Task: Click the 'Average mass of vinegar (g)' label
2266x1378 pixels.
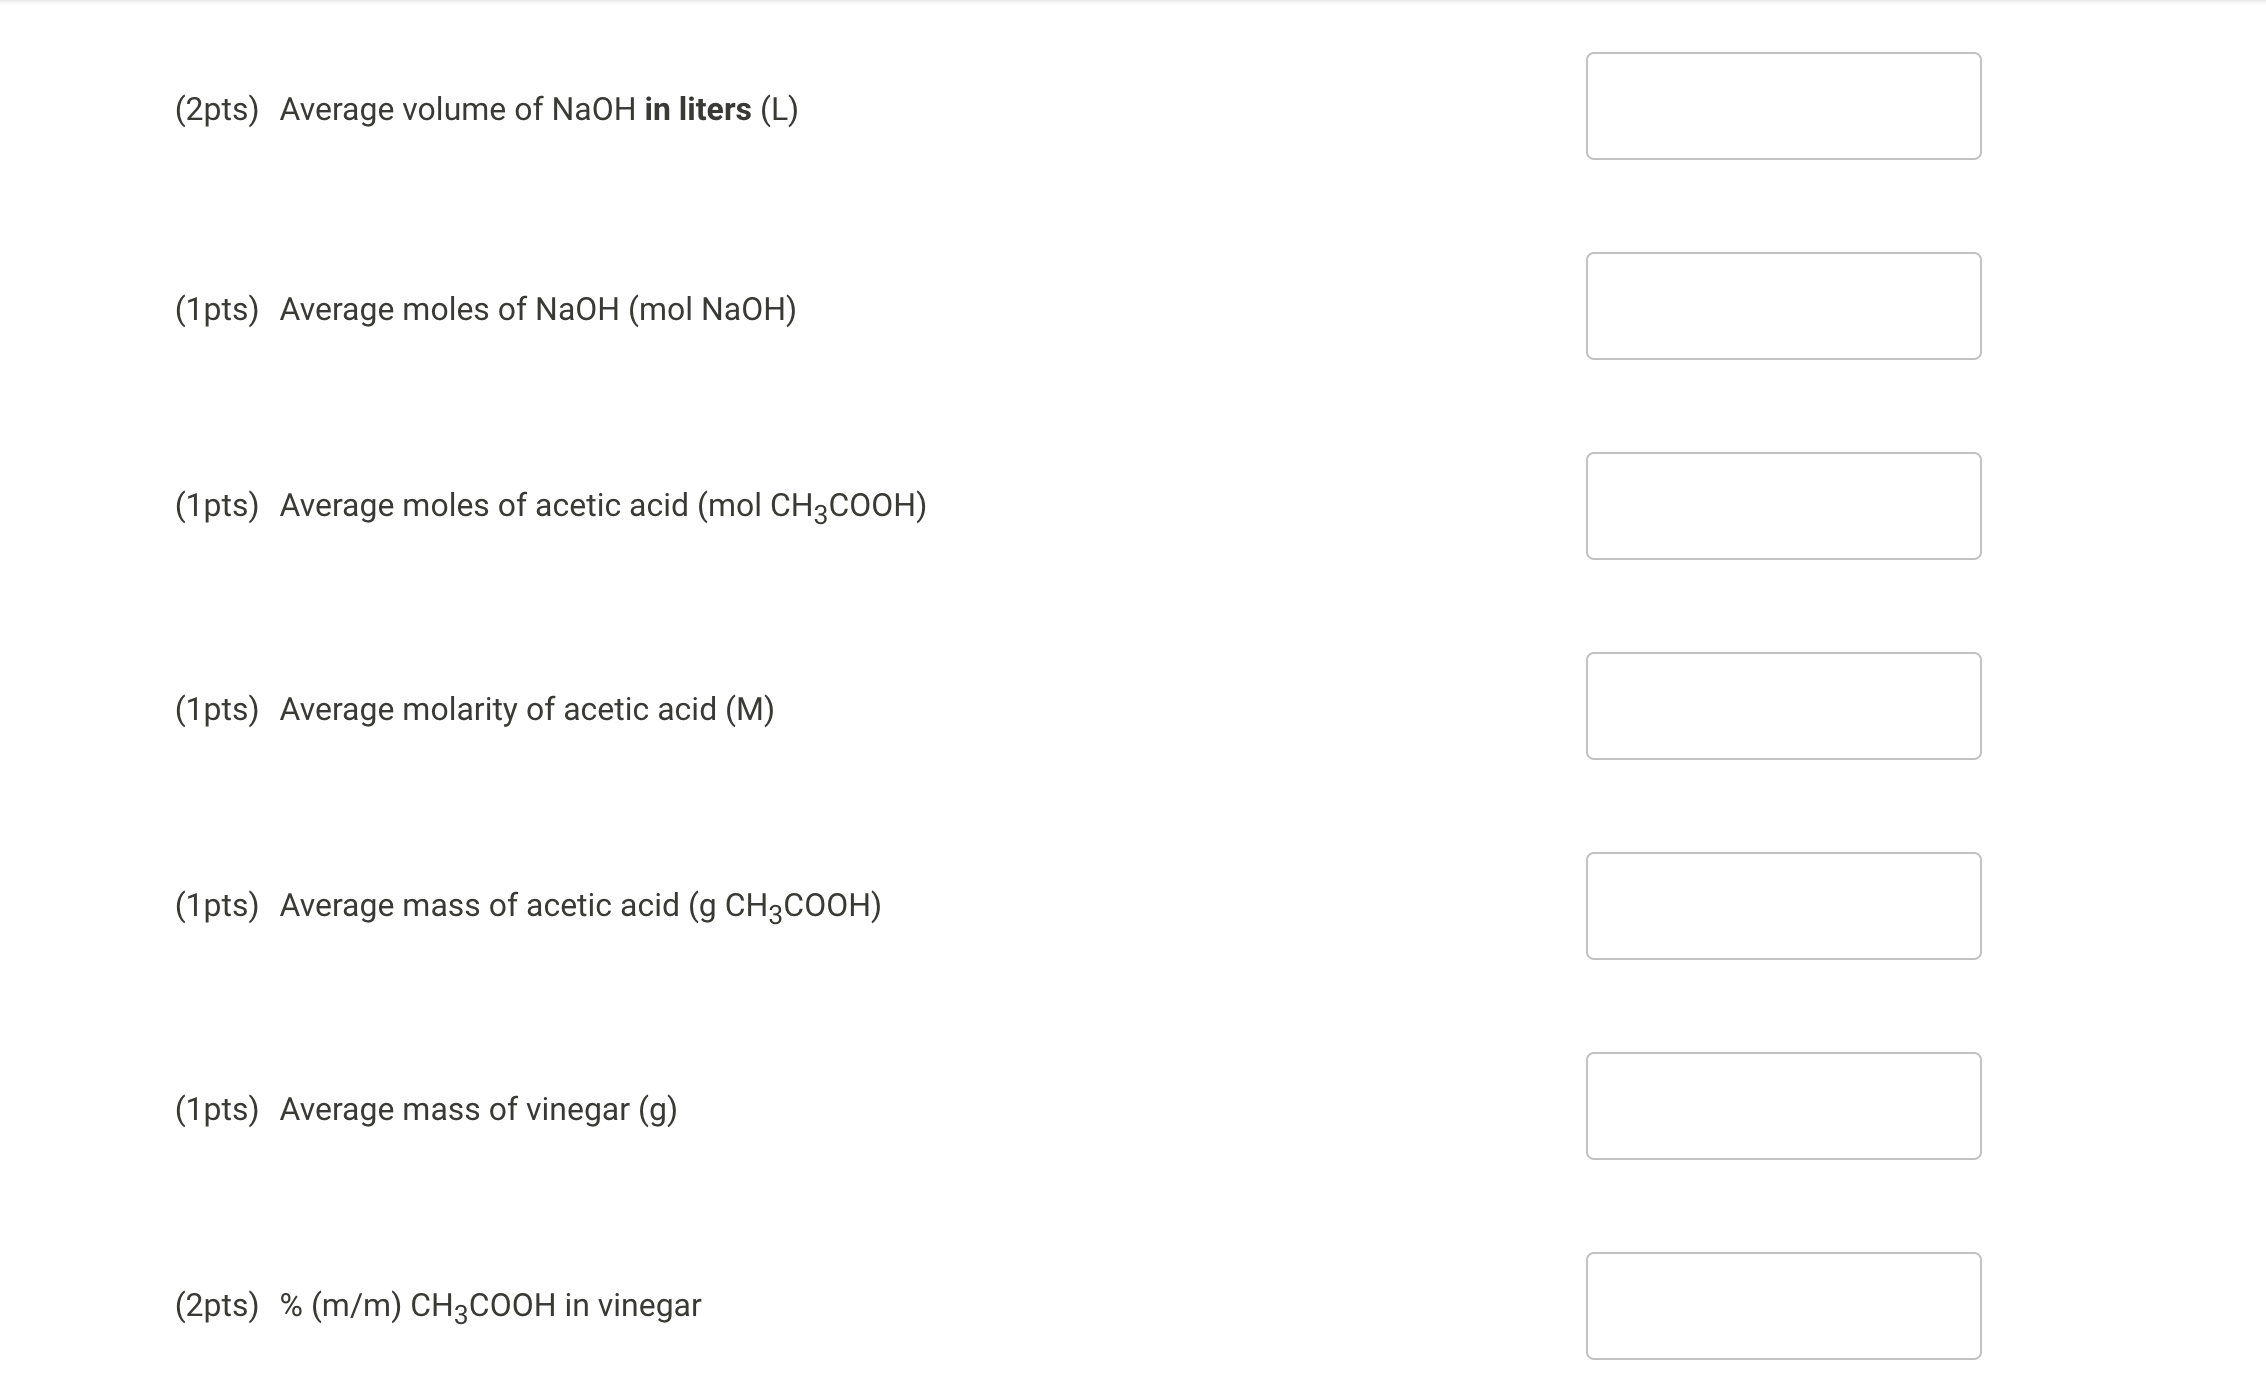Action: 478,1109
